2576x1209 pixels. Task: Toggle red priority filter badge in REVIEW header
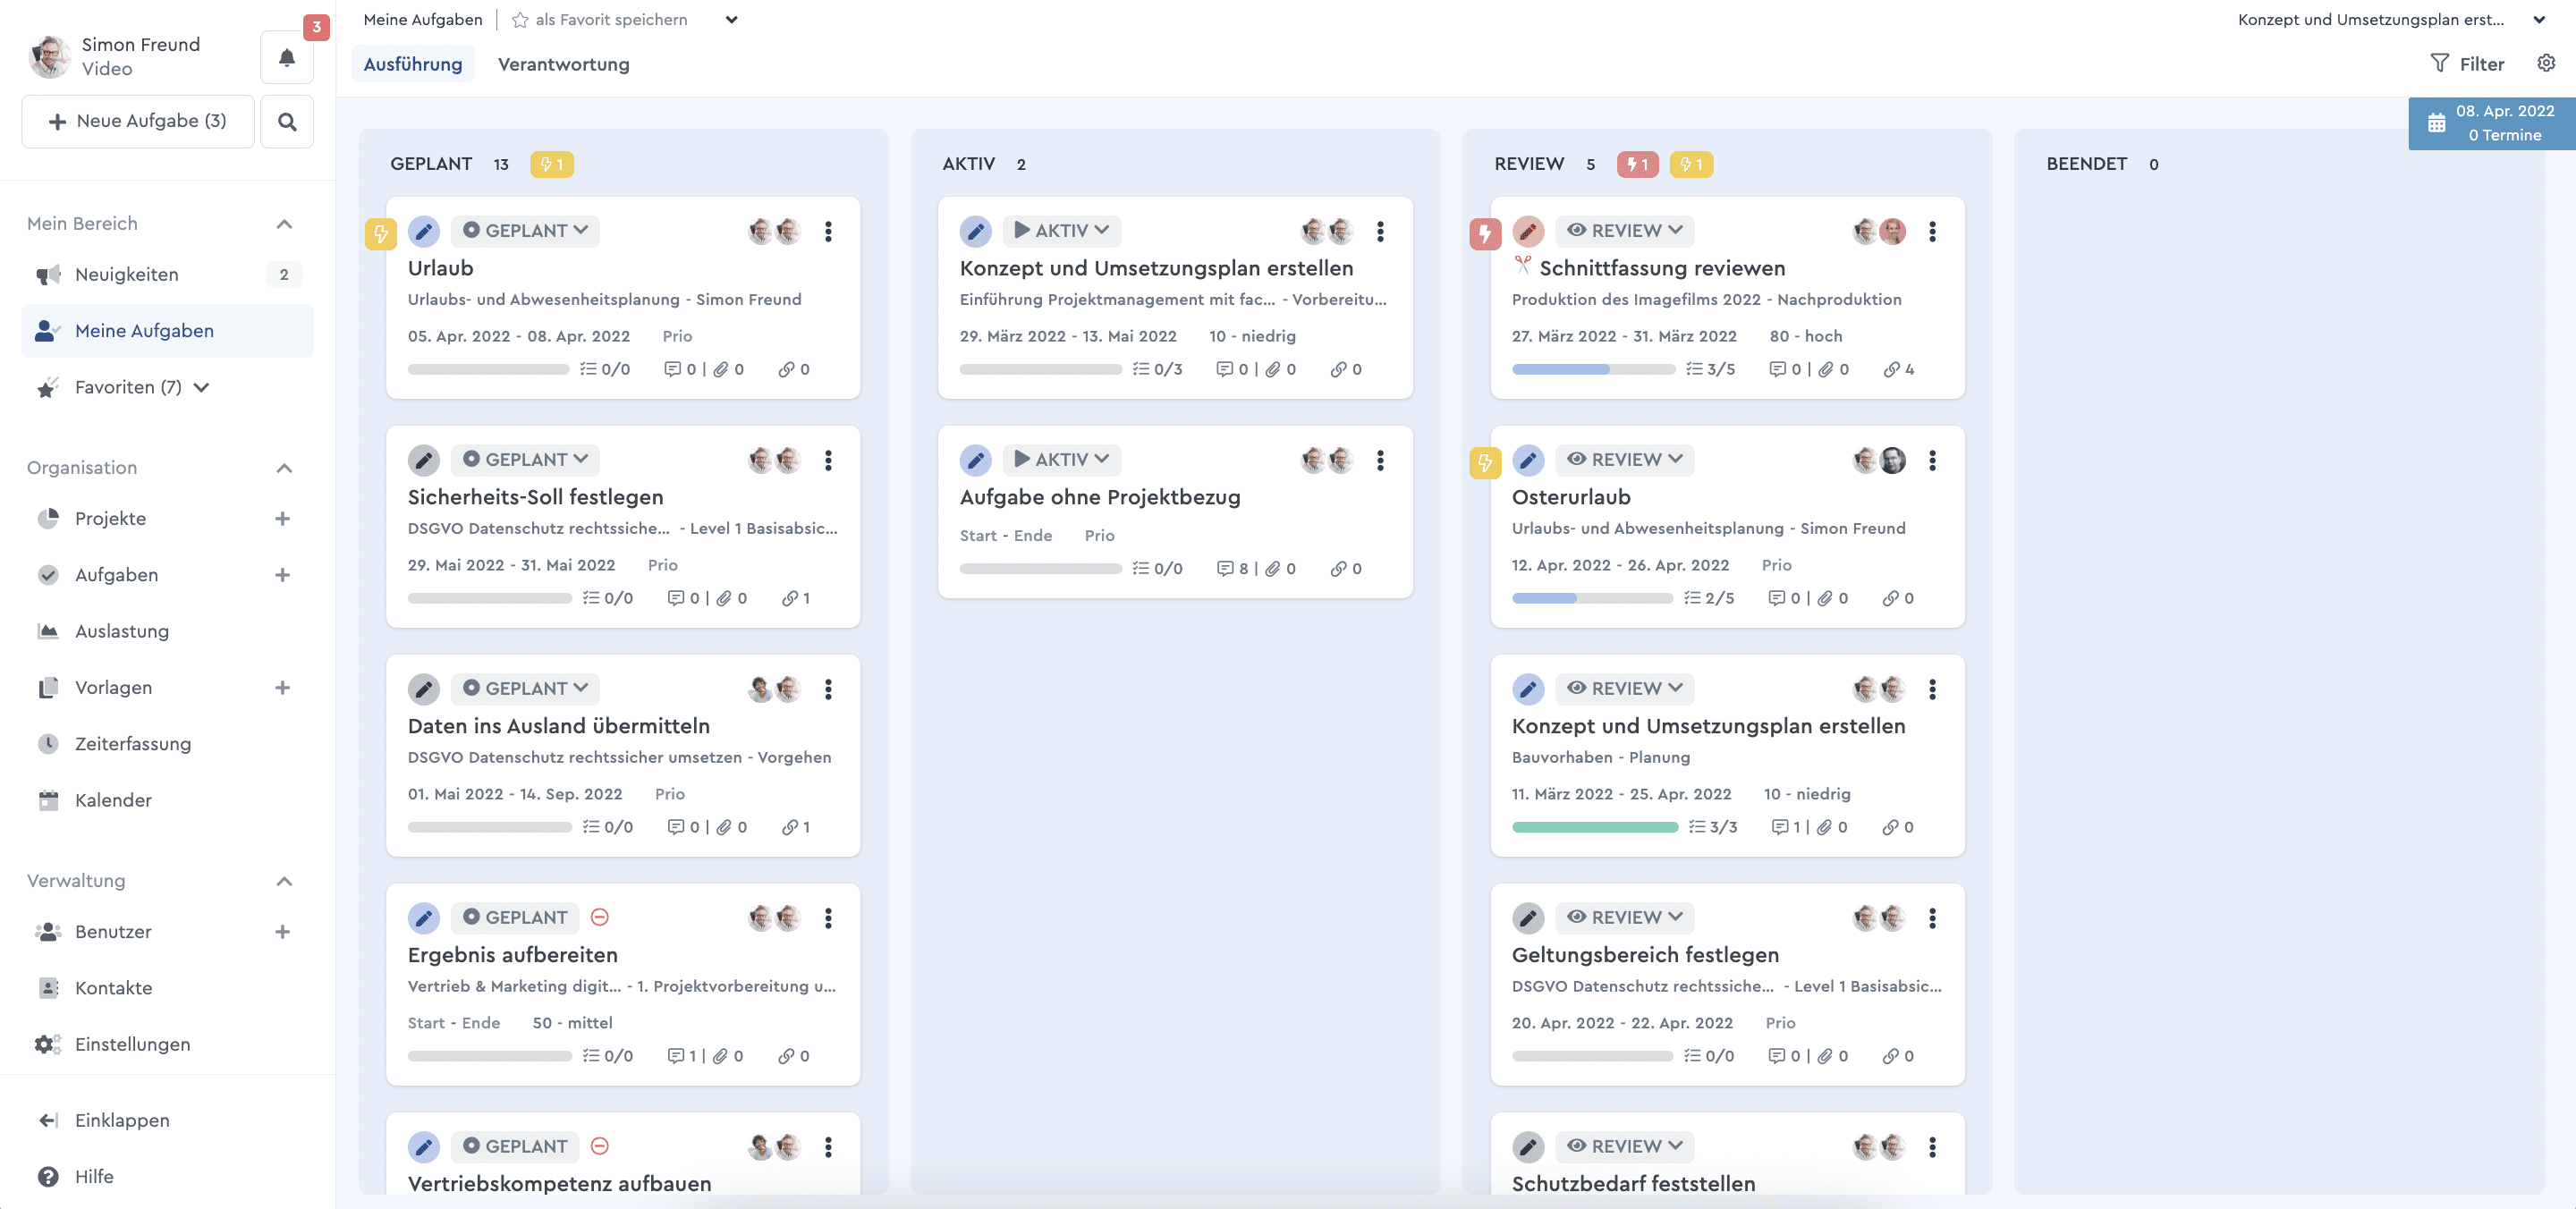point(1637,165)
